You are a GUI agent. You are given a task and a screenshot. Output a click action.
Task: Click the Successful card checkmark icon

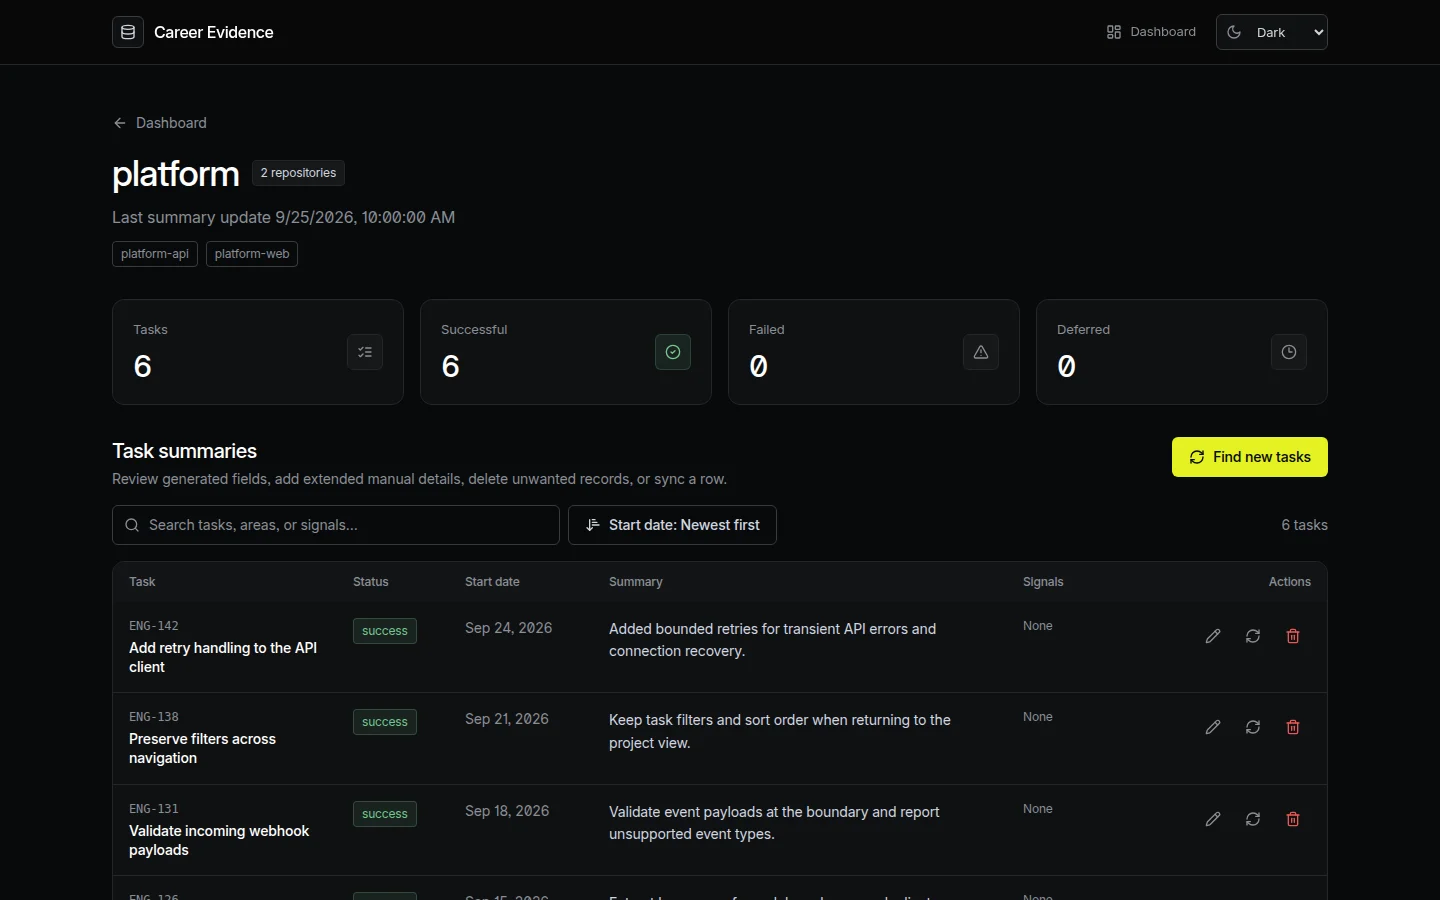click(673, 352)
